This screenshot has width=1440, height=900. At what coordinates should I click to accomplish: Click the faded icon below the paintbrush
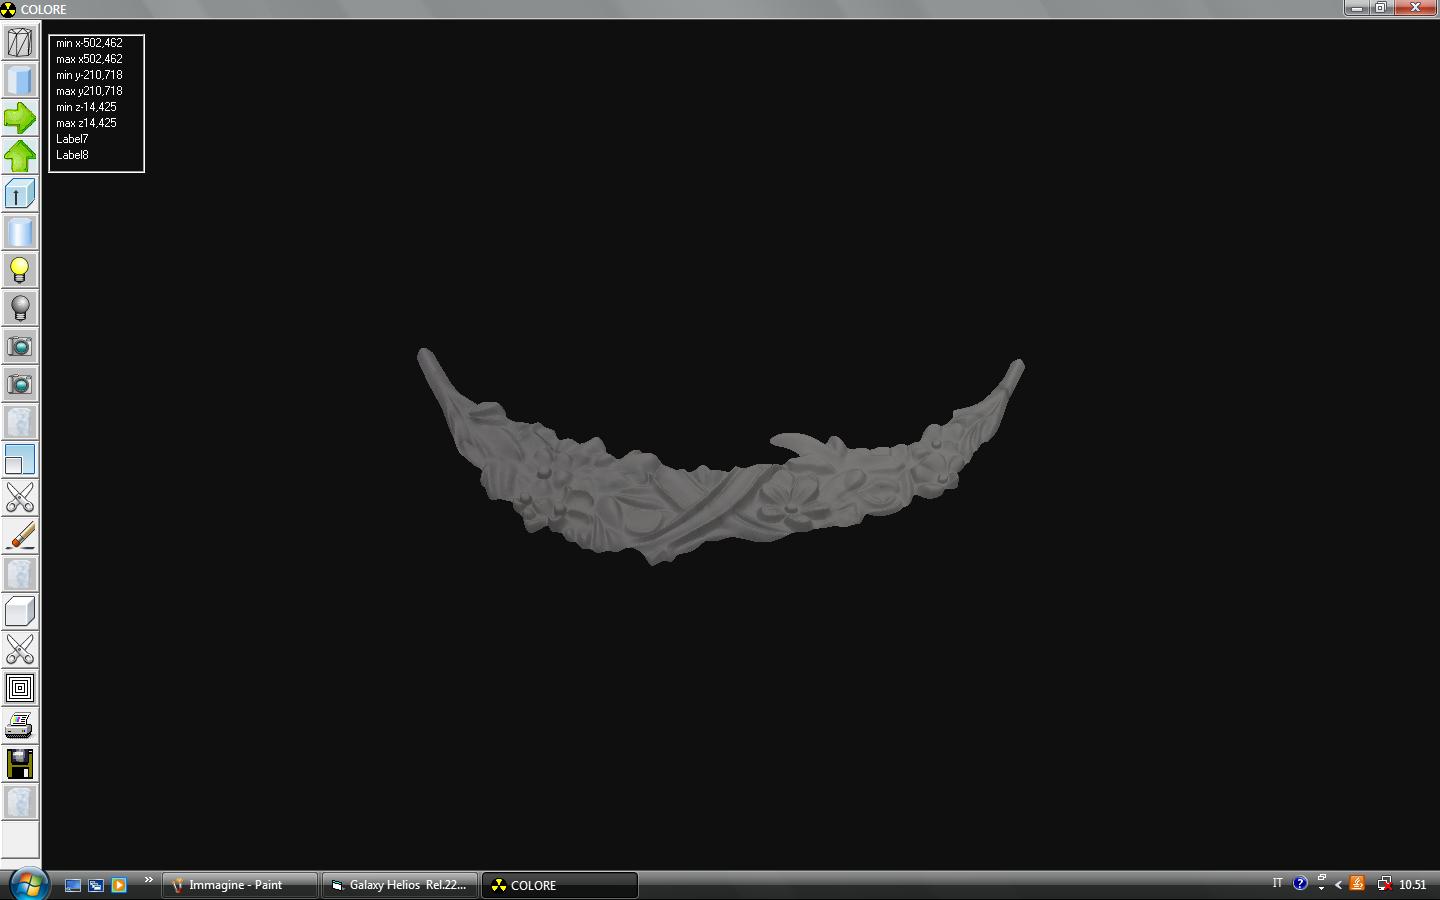pos(20,574)
